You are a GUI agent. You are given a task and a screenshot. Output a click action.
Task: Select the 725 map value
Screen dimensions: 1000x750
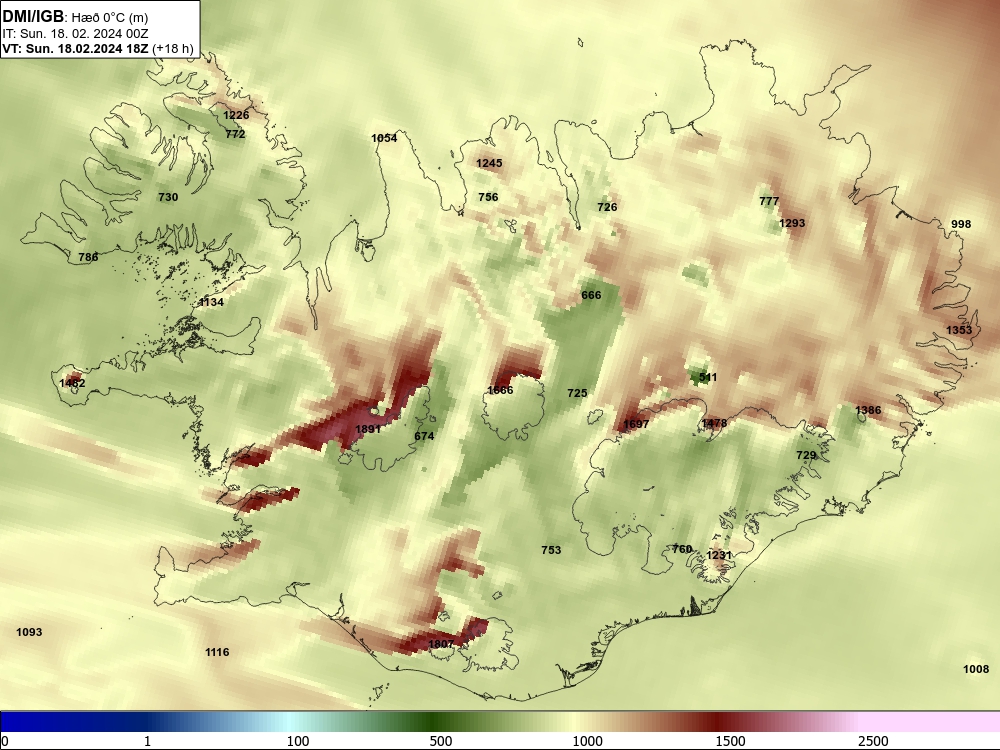pos(577,393)
